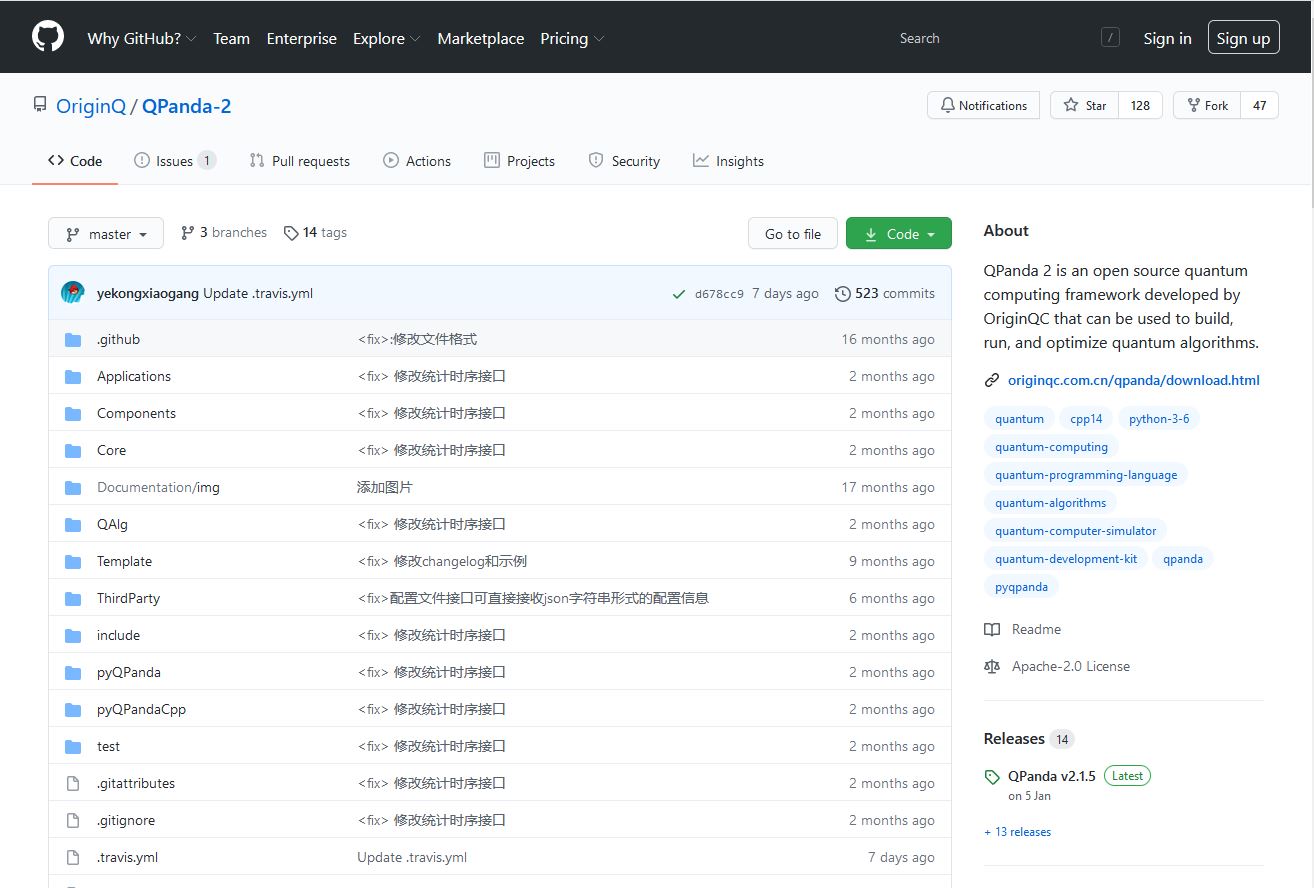The image size is (1314, 888).
Task: Click the .travis.yml file icon
Action: pyautogui.click(x=73, y=858)
